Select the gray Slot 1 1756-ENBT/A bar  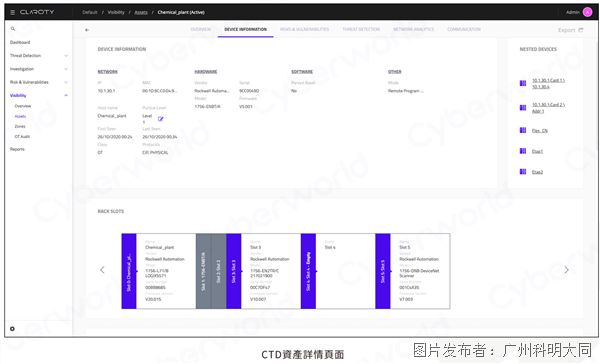(204, 271)
